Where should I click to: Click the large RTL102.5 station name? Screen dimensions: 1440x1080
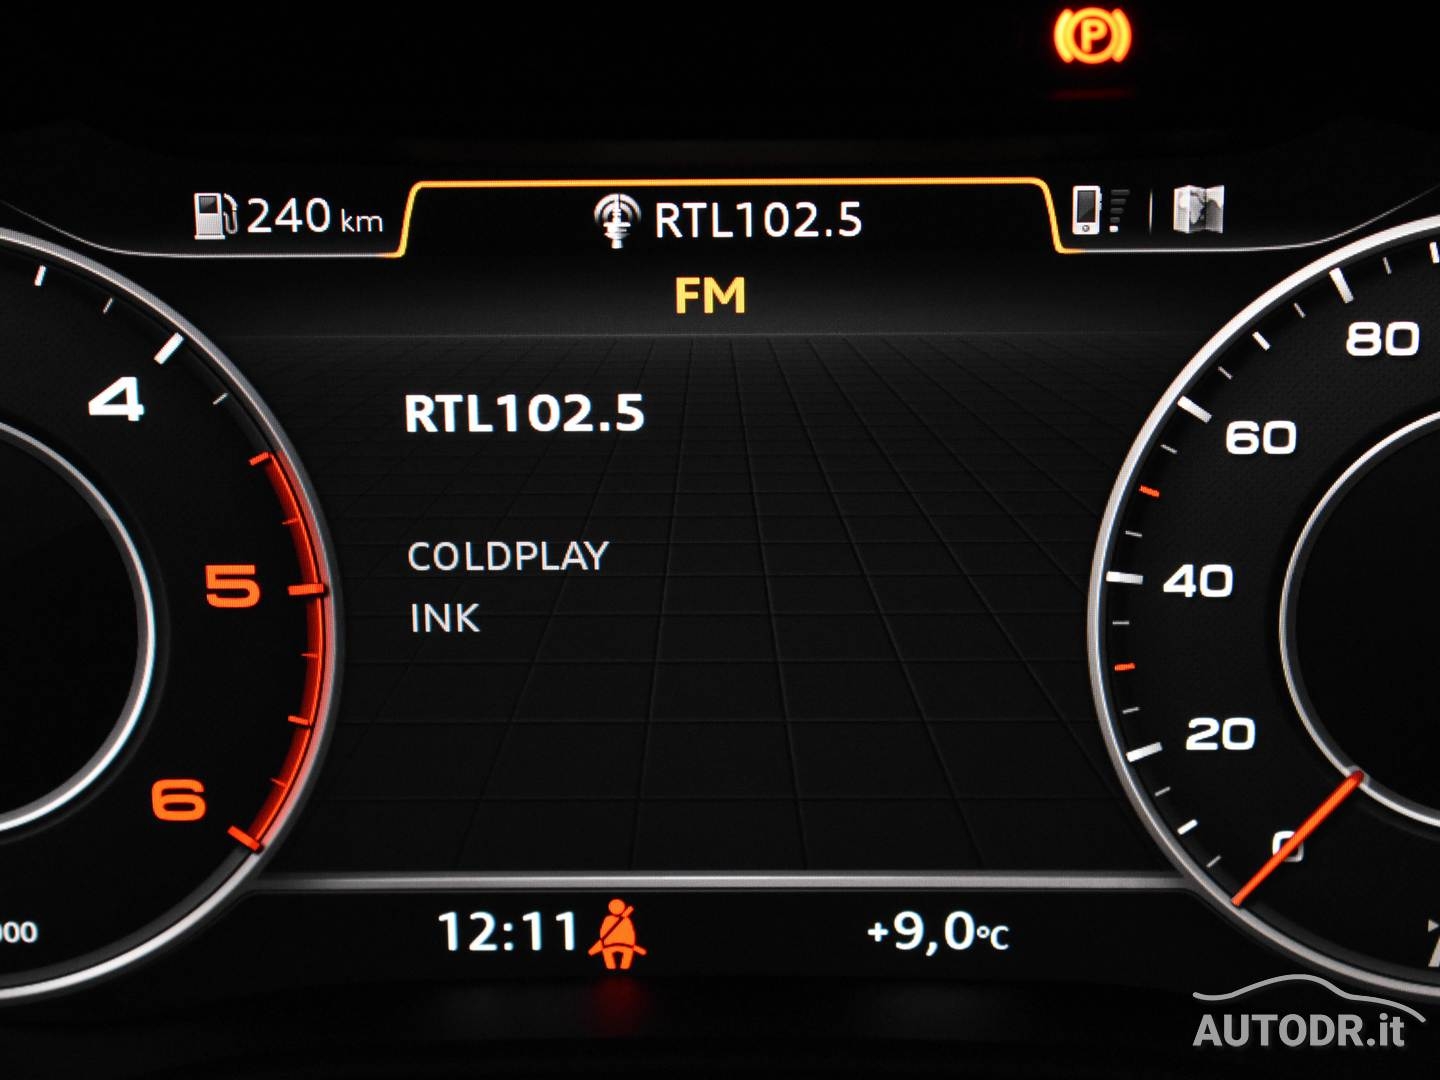(x=524, y=413)
